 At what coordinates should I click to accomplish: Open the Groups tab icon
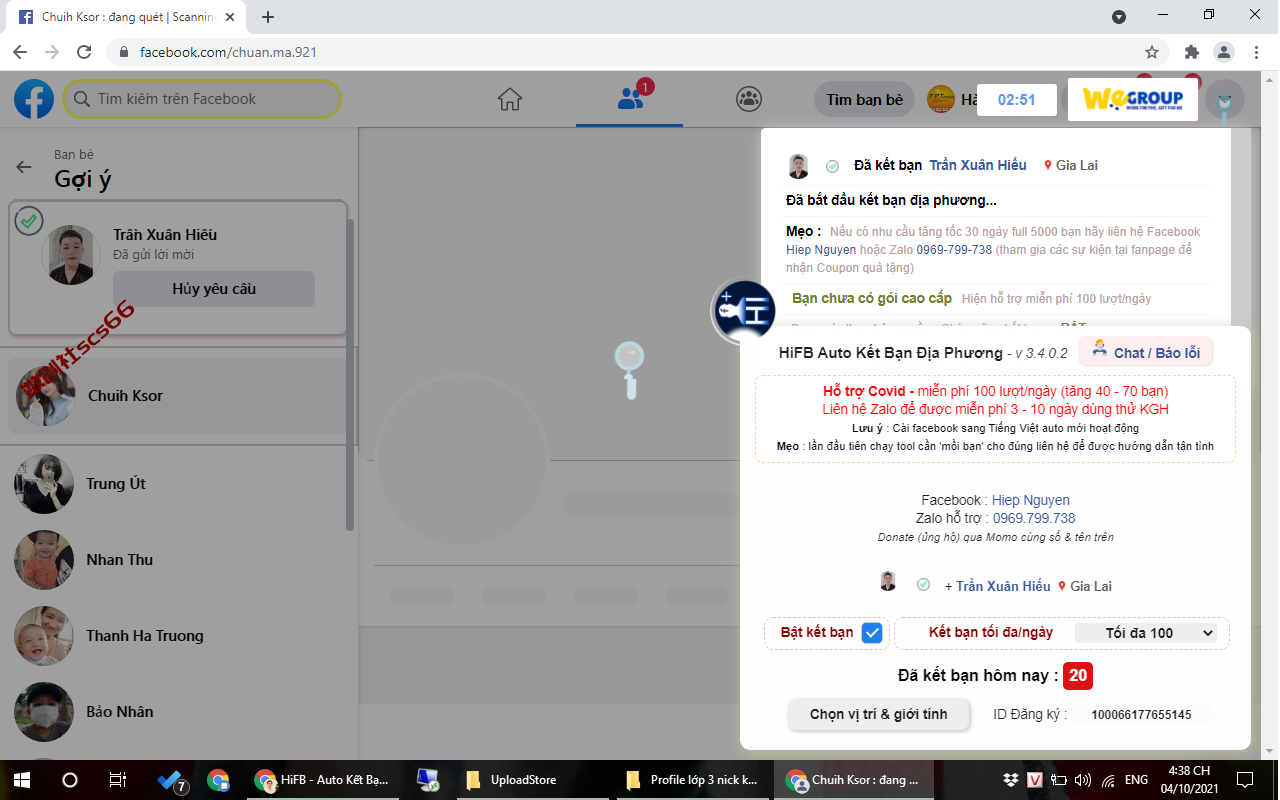click(x=748, y=99)
